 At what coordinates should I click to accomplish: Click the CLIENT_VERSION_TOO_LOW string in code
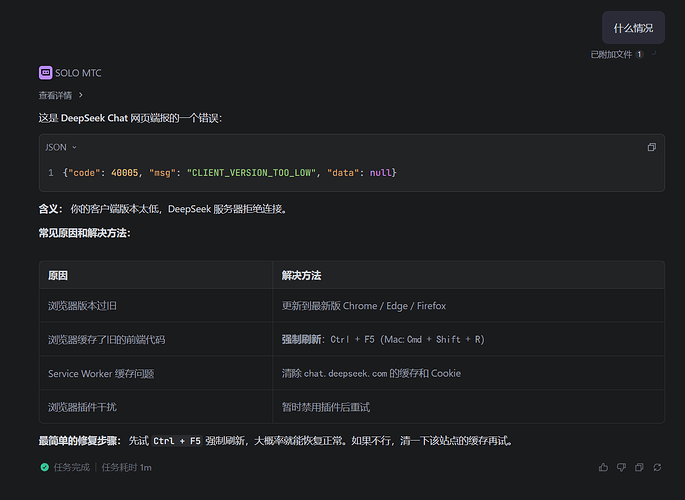click(x=251, y=173)
